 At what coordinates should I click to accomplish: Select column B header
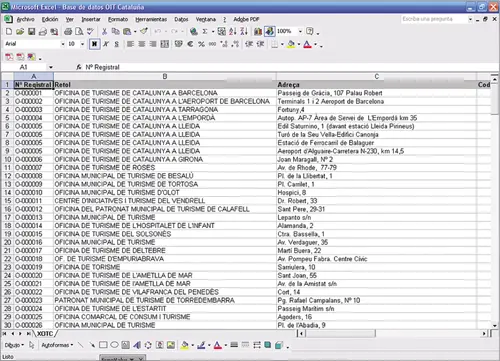point(165,76)
